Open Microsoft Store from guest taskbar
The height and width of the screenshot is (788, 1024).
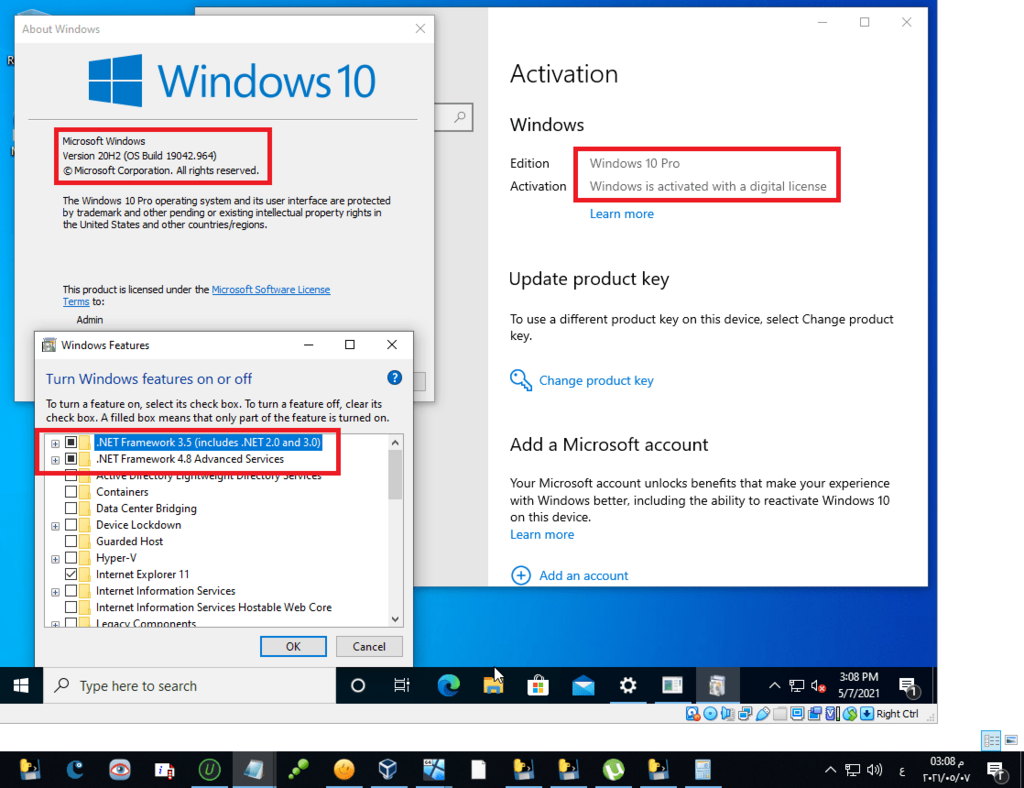click(538, 686)
